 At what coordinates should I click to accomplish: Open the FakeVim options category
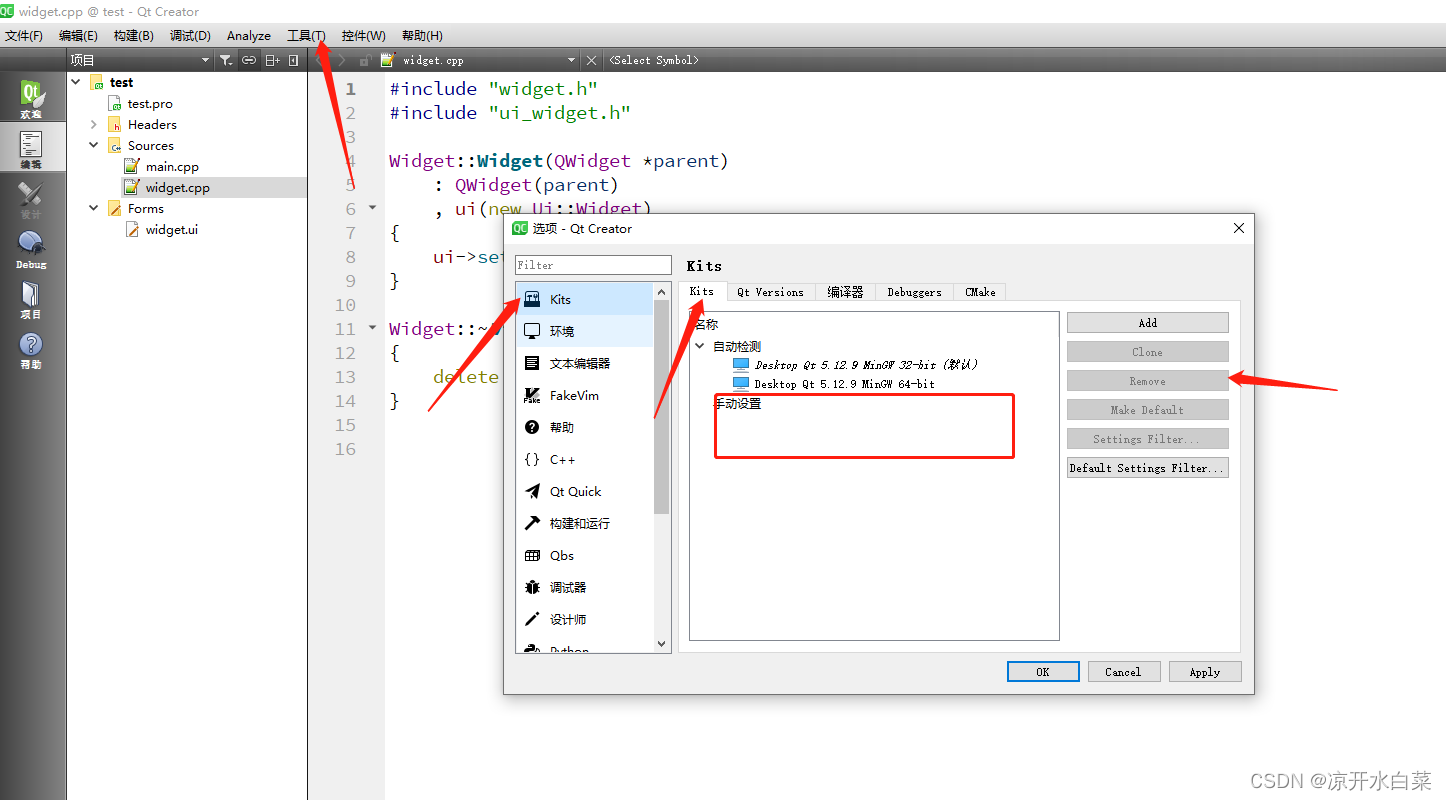tap(585, 395)
